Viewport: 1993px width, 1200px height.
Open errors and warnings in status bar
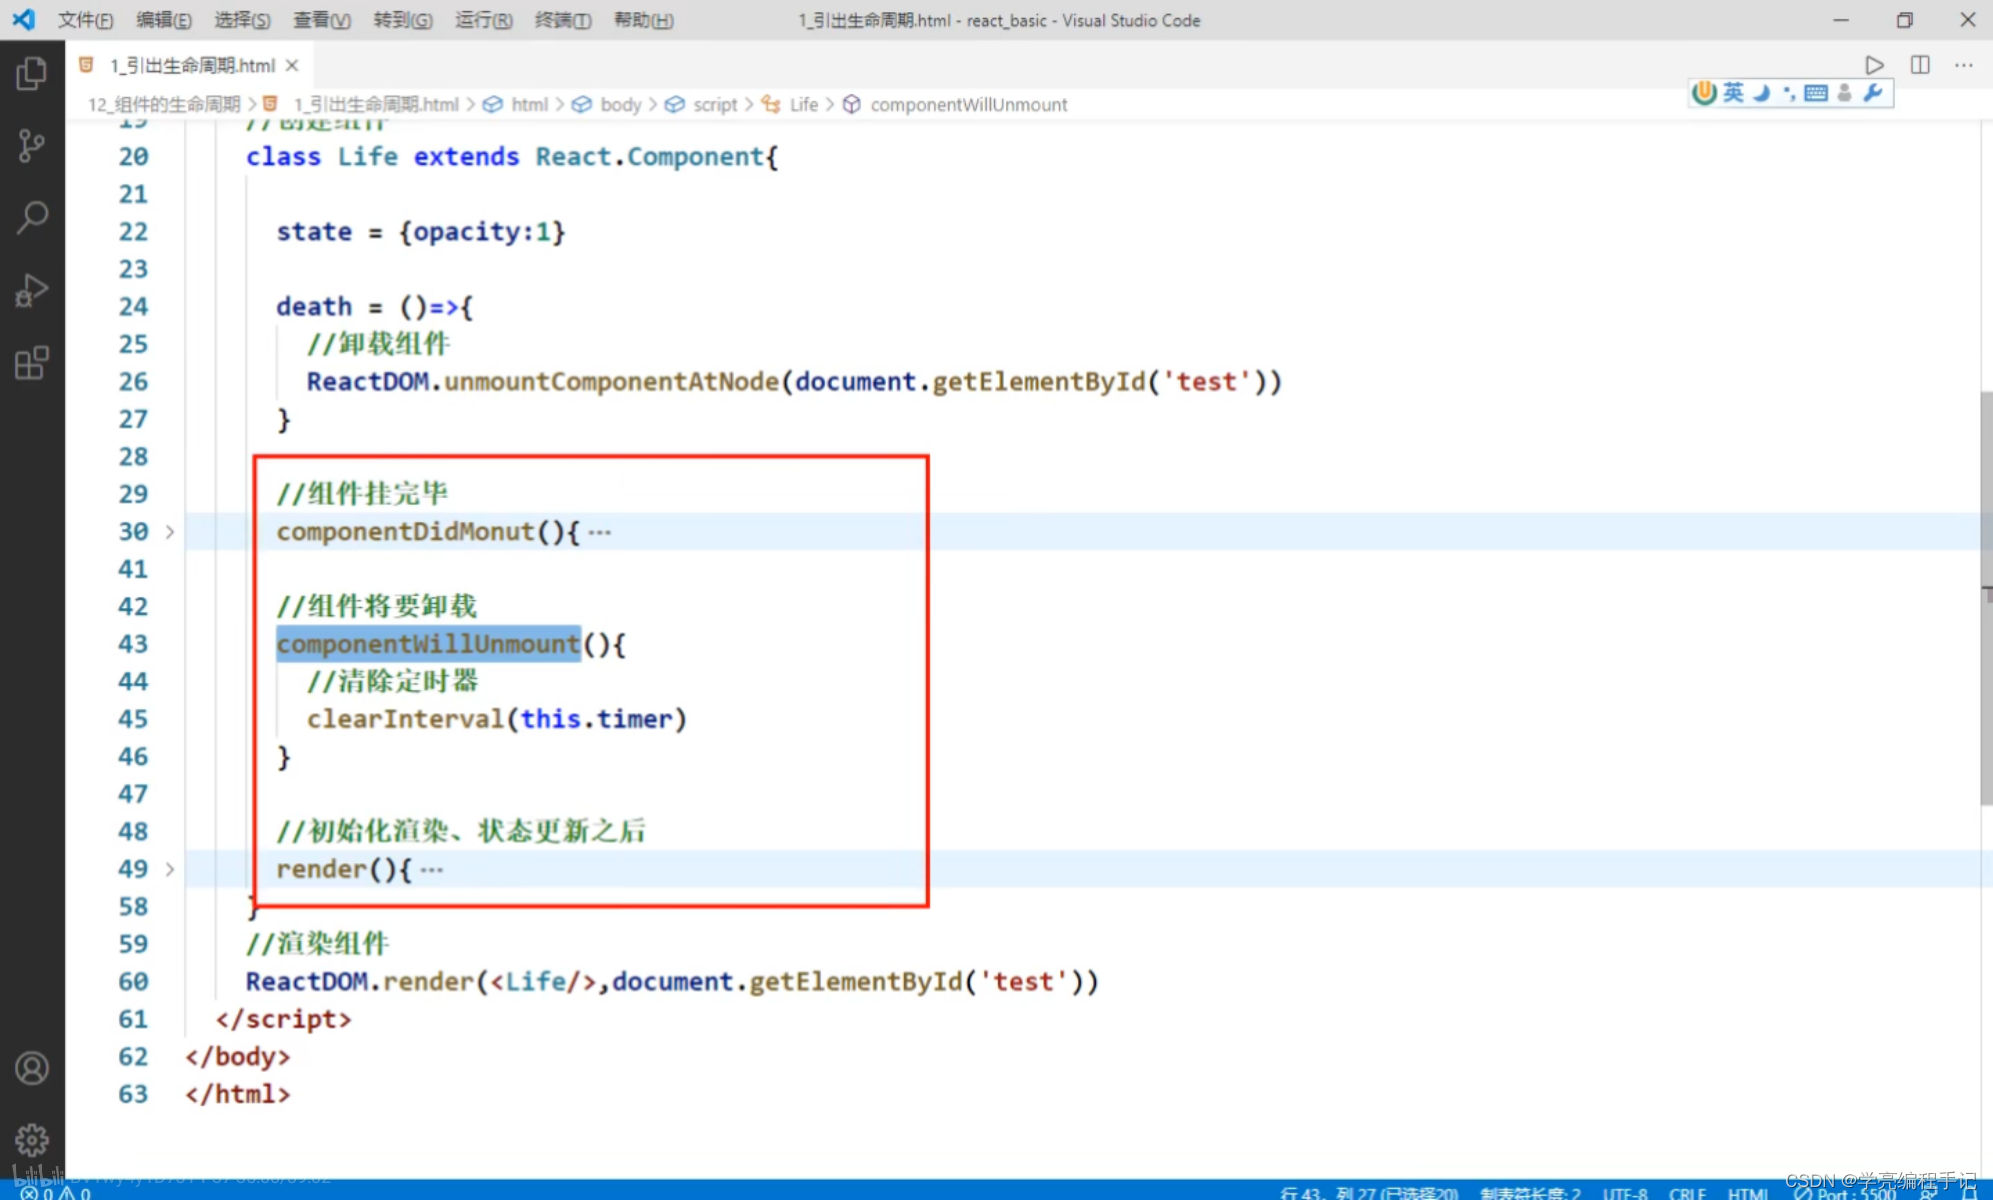57,1192
